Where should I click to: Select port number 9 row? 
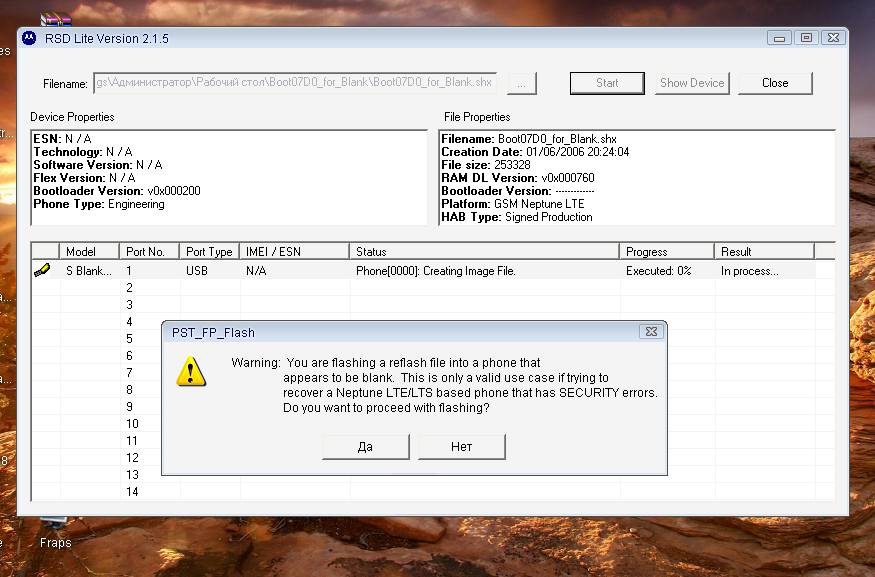(x=129, y=407)
